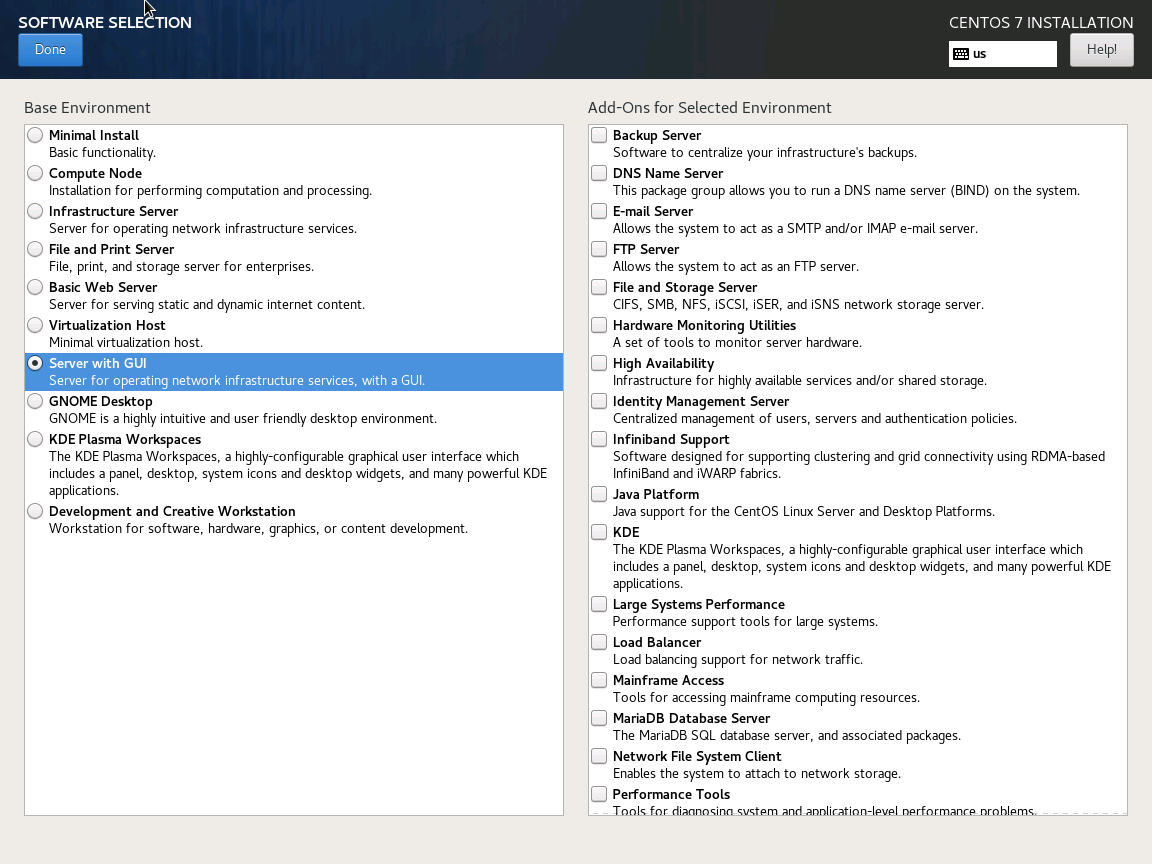The image size is (1152, 864).
Task: Enable the Load Balancer add-on
Action: [x=599, y=642]
